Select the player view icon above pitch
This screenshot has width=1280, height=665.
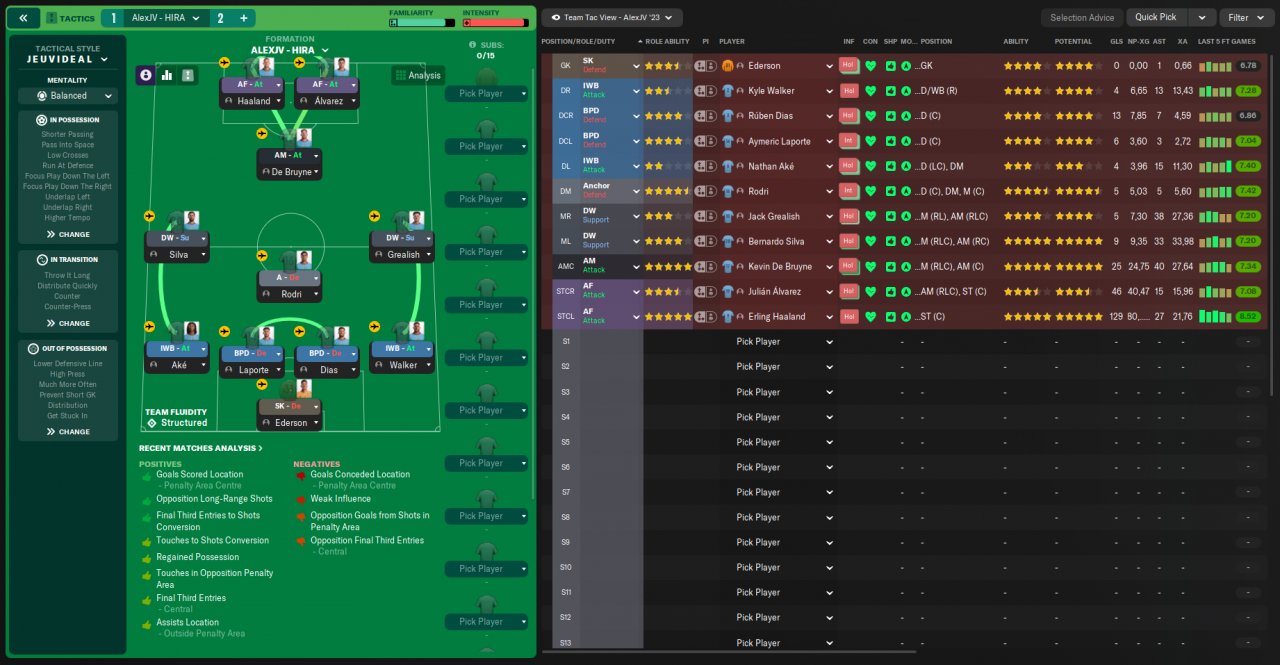[146, 75]
